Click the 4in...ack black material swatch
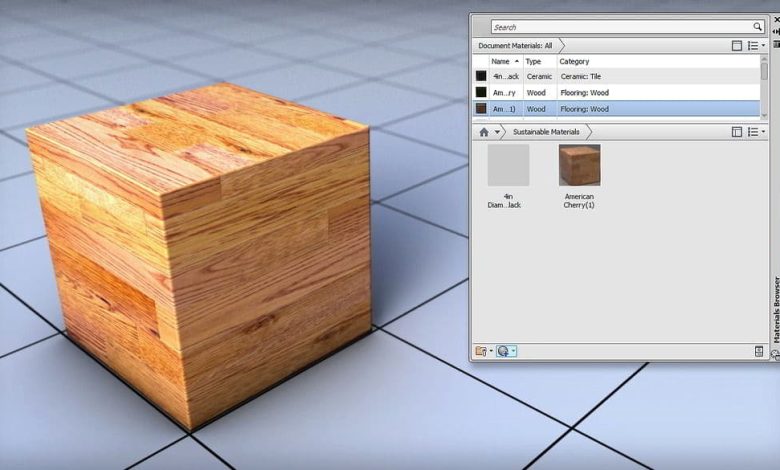The width and height of the screenshot is (780, 470). click(x=481, y=76)
